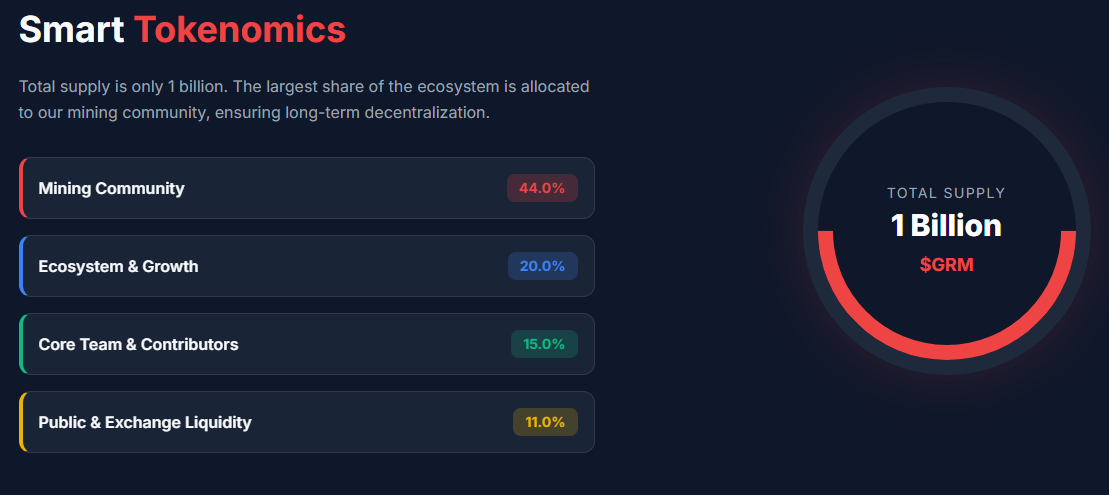Click the red Tokenomics word in title
Screen dimensions: 1109x495
240,30
